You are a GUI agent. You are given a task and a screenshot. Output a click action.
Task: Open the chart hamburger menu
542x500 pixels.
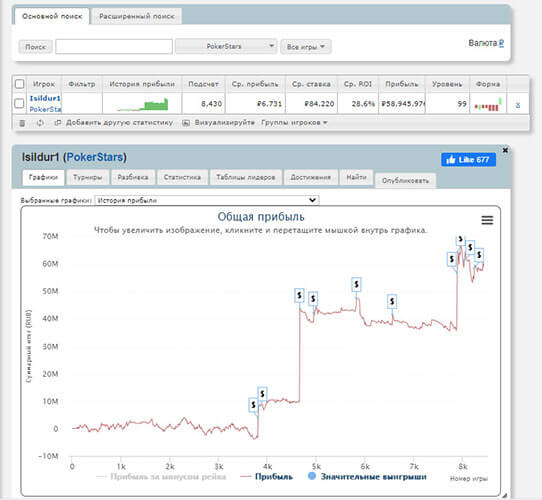(x=487, y=220)
